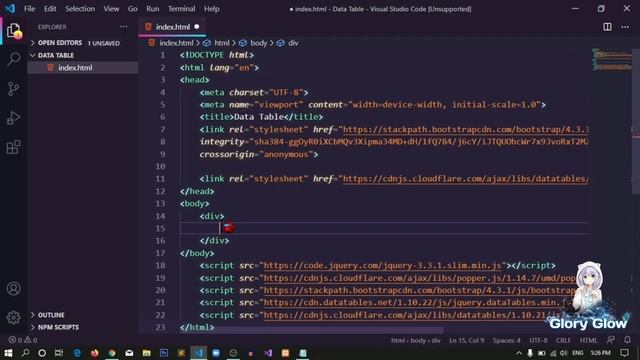The height and width of the screenshot is (360, 640).
Task: Open the Mail app from taskbar
Action: point(129,353)
